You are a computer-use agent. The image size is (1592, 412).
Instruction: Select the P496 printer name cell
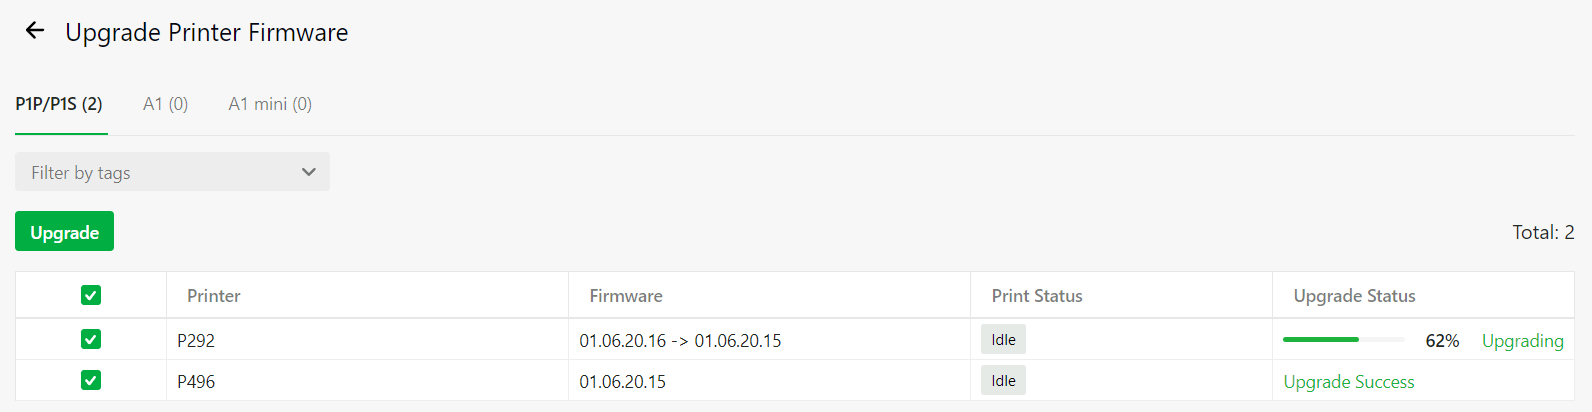point(367,381)
